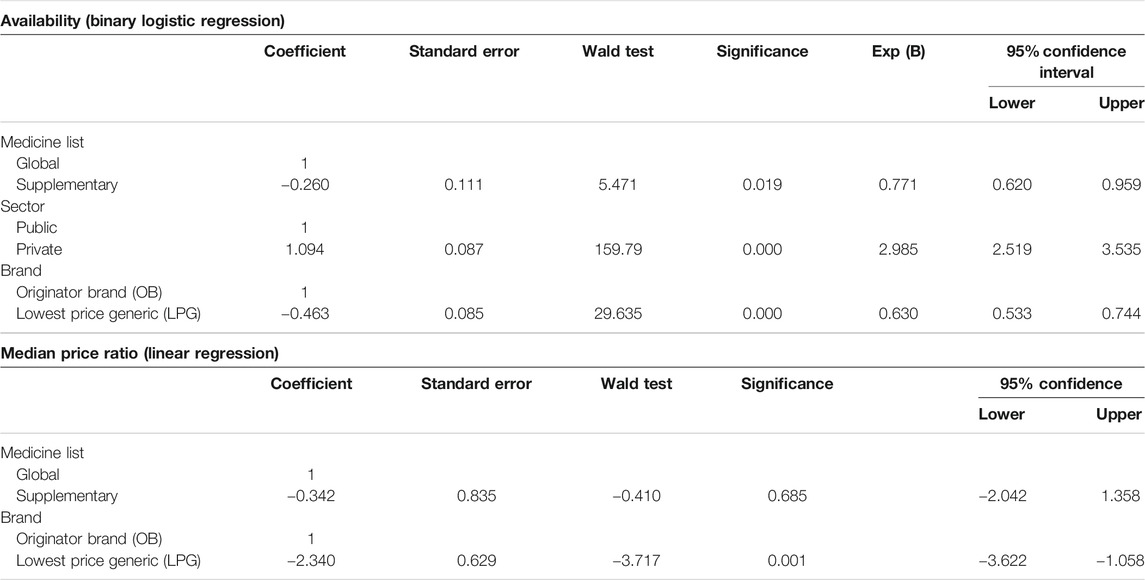
Task: Select the Exp (B) value 2.985
Action: 897,249
